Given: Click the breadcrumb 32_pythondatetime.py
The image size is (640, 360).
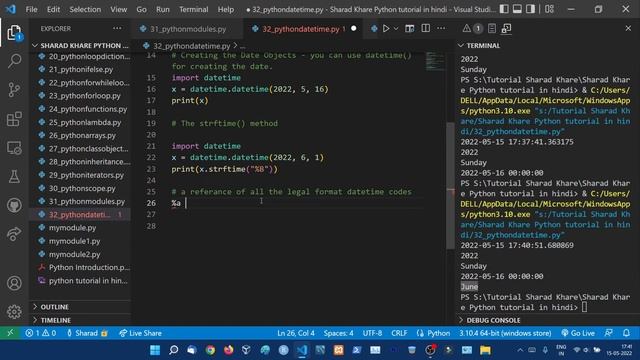Looking at the screenshot, I should 191,46.
